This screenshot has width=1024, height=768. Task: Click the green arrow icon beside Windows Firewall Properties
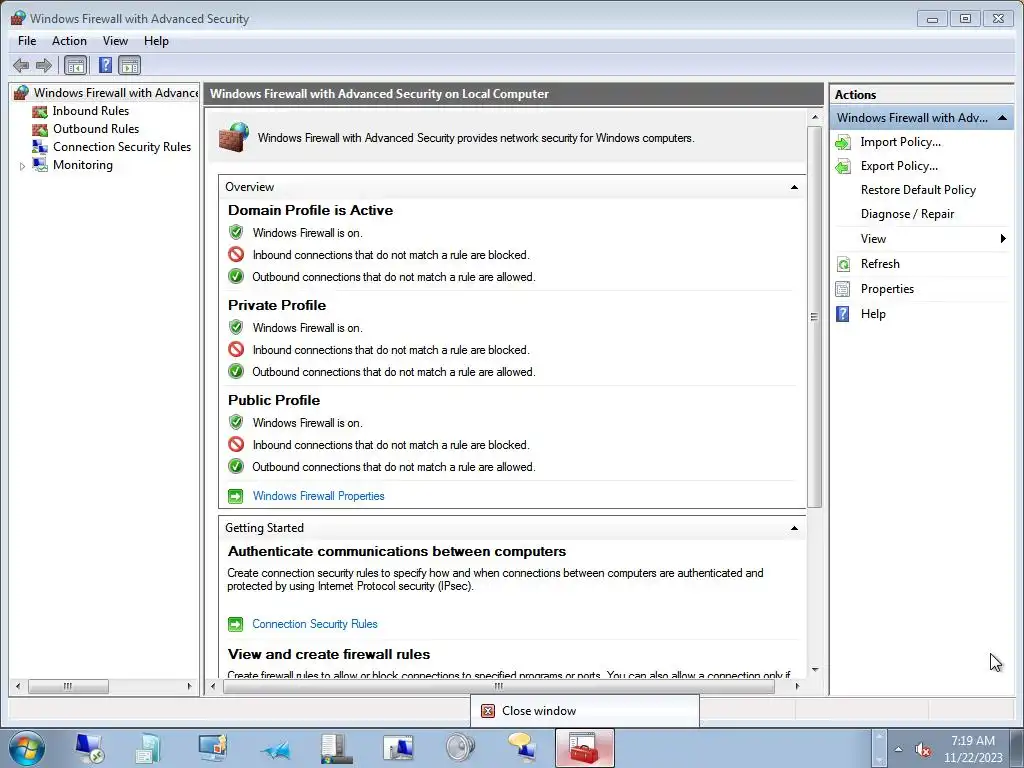click(x=235, y=496)
